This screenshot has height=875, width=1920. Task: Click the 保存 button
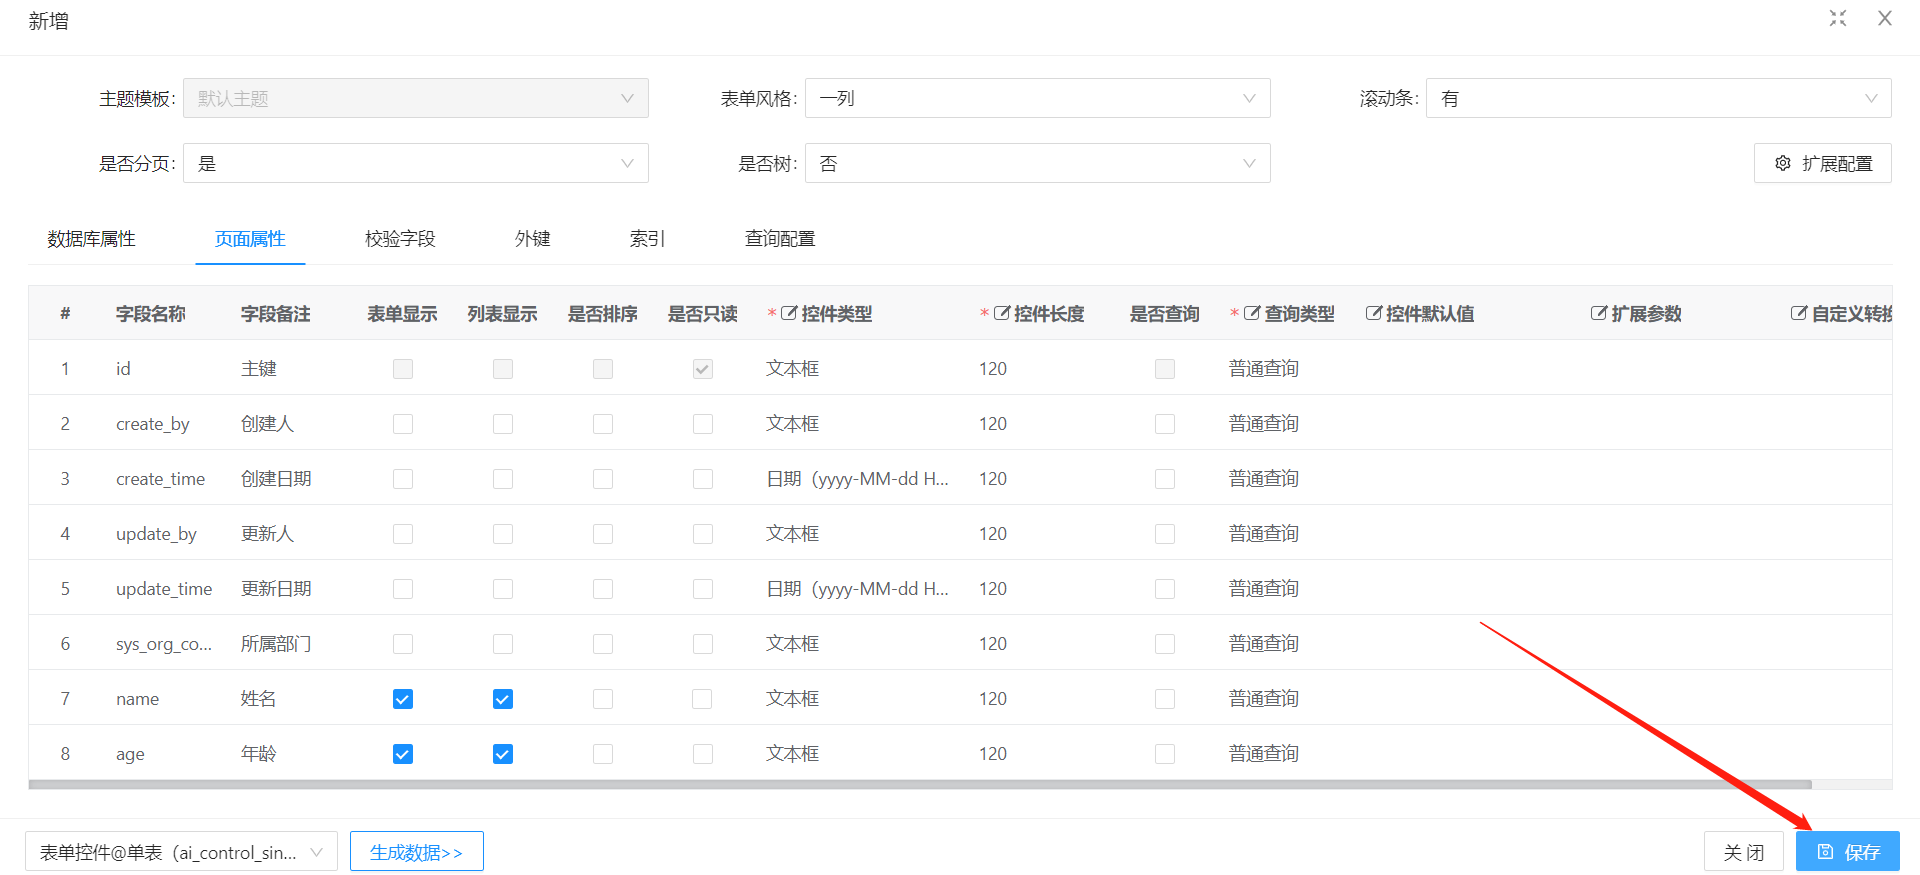tap(1847, 852)
